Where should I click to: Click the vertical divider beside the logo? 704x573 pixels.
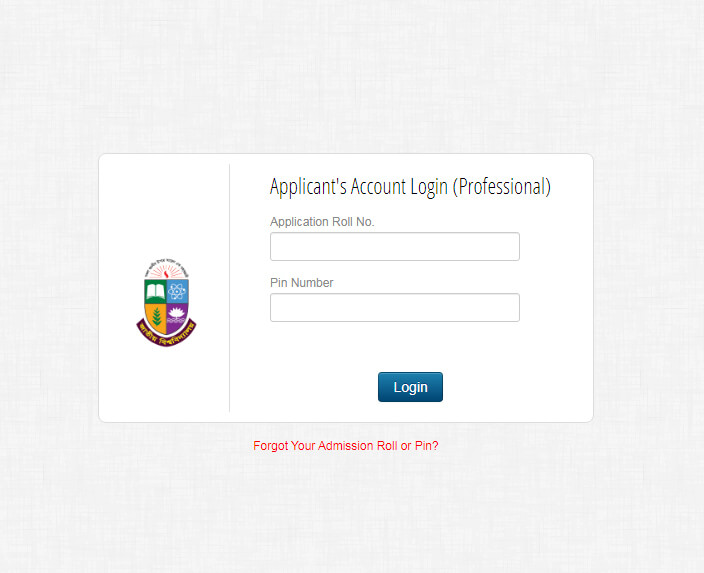(229, 288)
